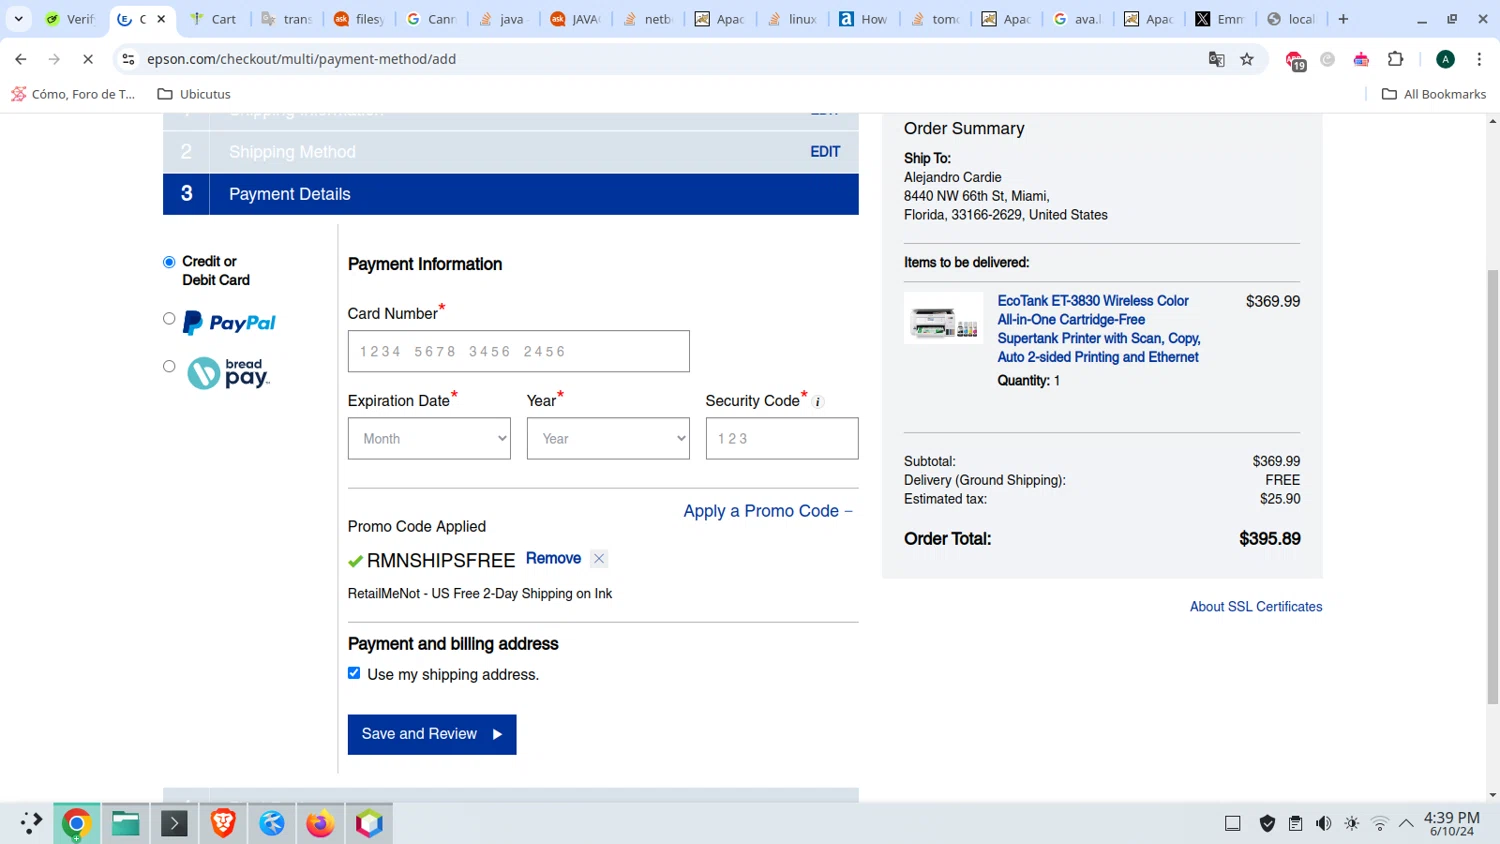View site information icon beside URL
This screenshot has height=844, width=1500.
click(128, 59)
